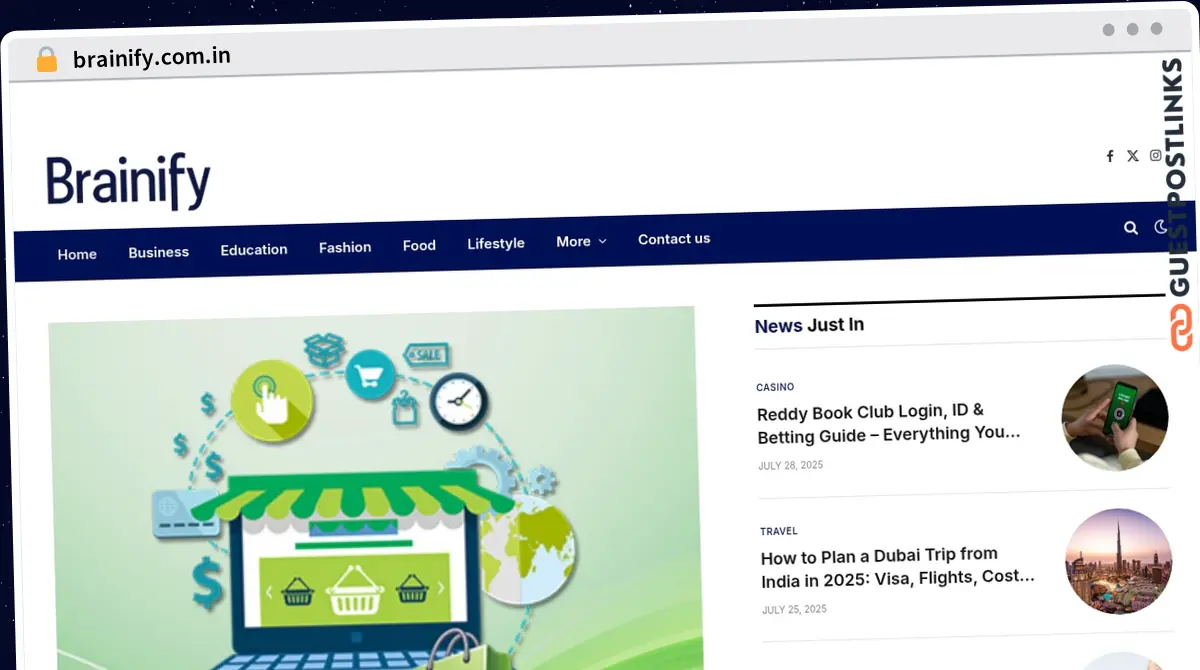Open the Dubai trip article thumbnail

click(1118, 561)
